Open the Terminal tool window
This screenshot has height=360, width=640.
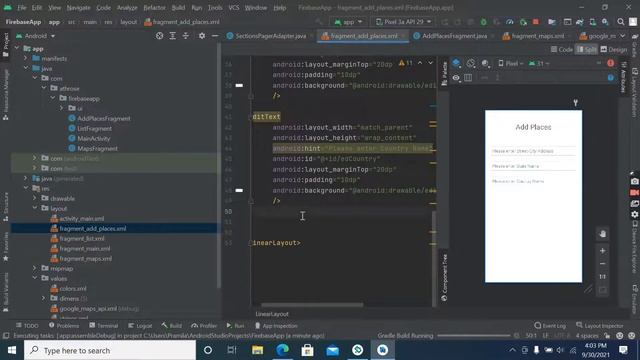(104, 326)
